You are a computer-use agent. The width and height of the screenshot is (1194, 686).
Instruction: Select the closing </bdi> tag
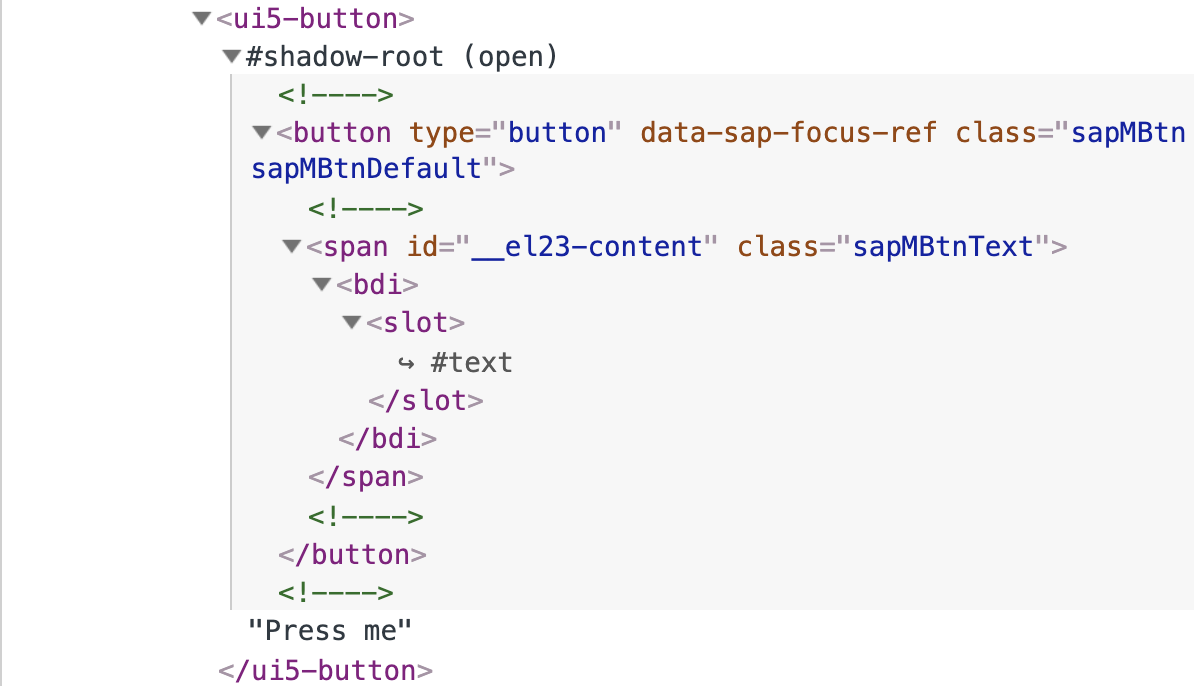click(388, 439)
